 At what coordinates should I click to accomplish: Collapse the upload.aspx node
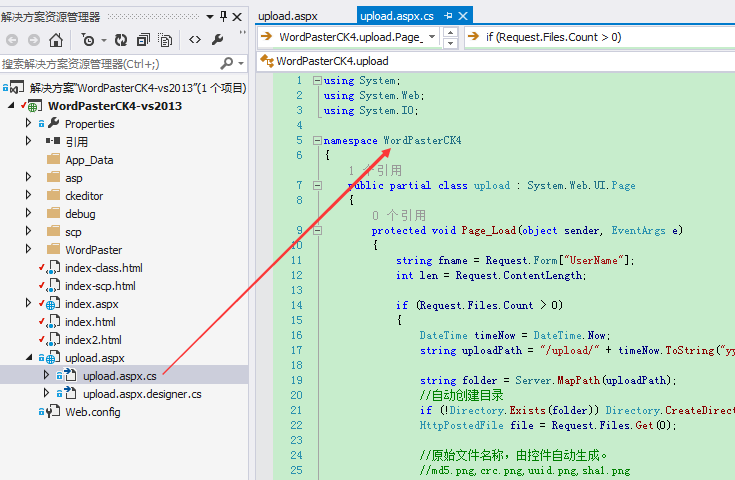tap(29, 358)
